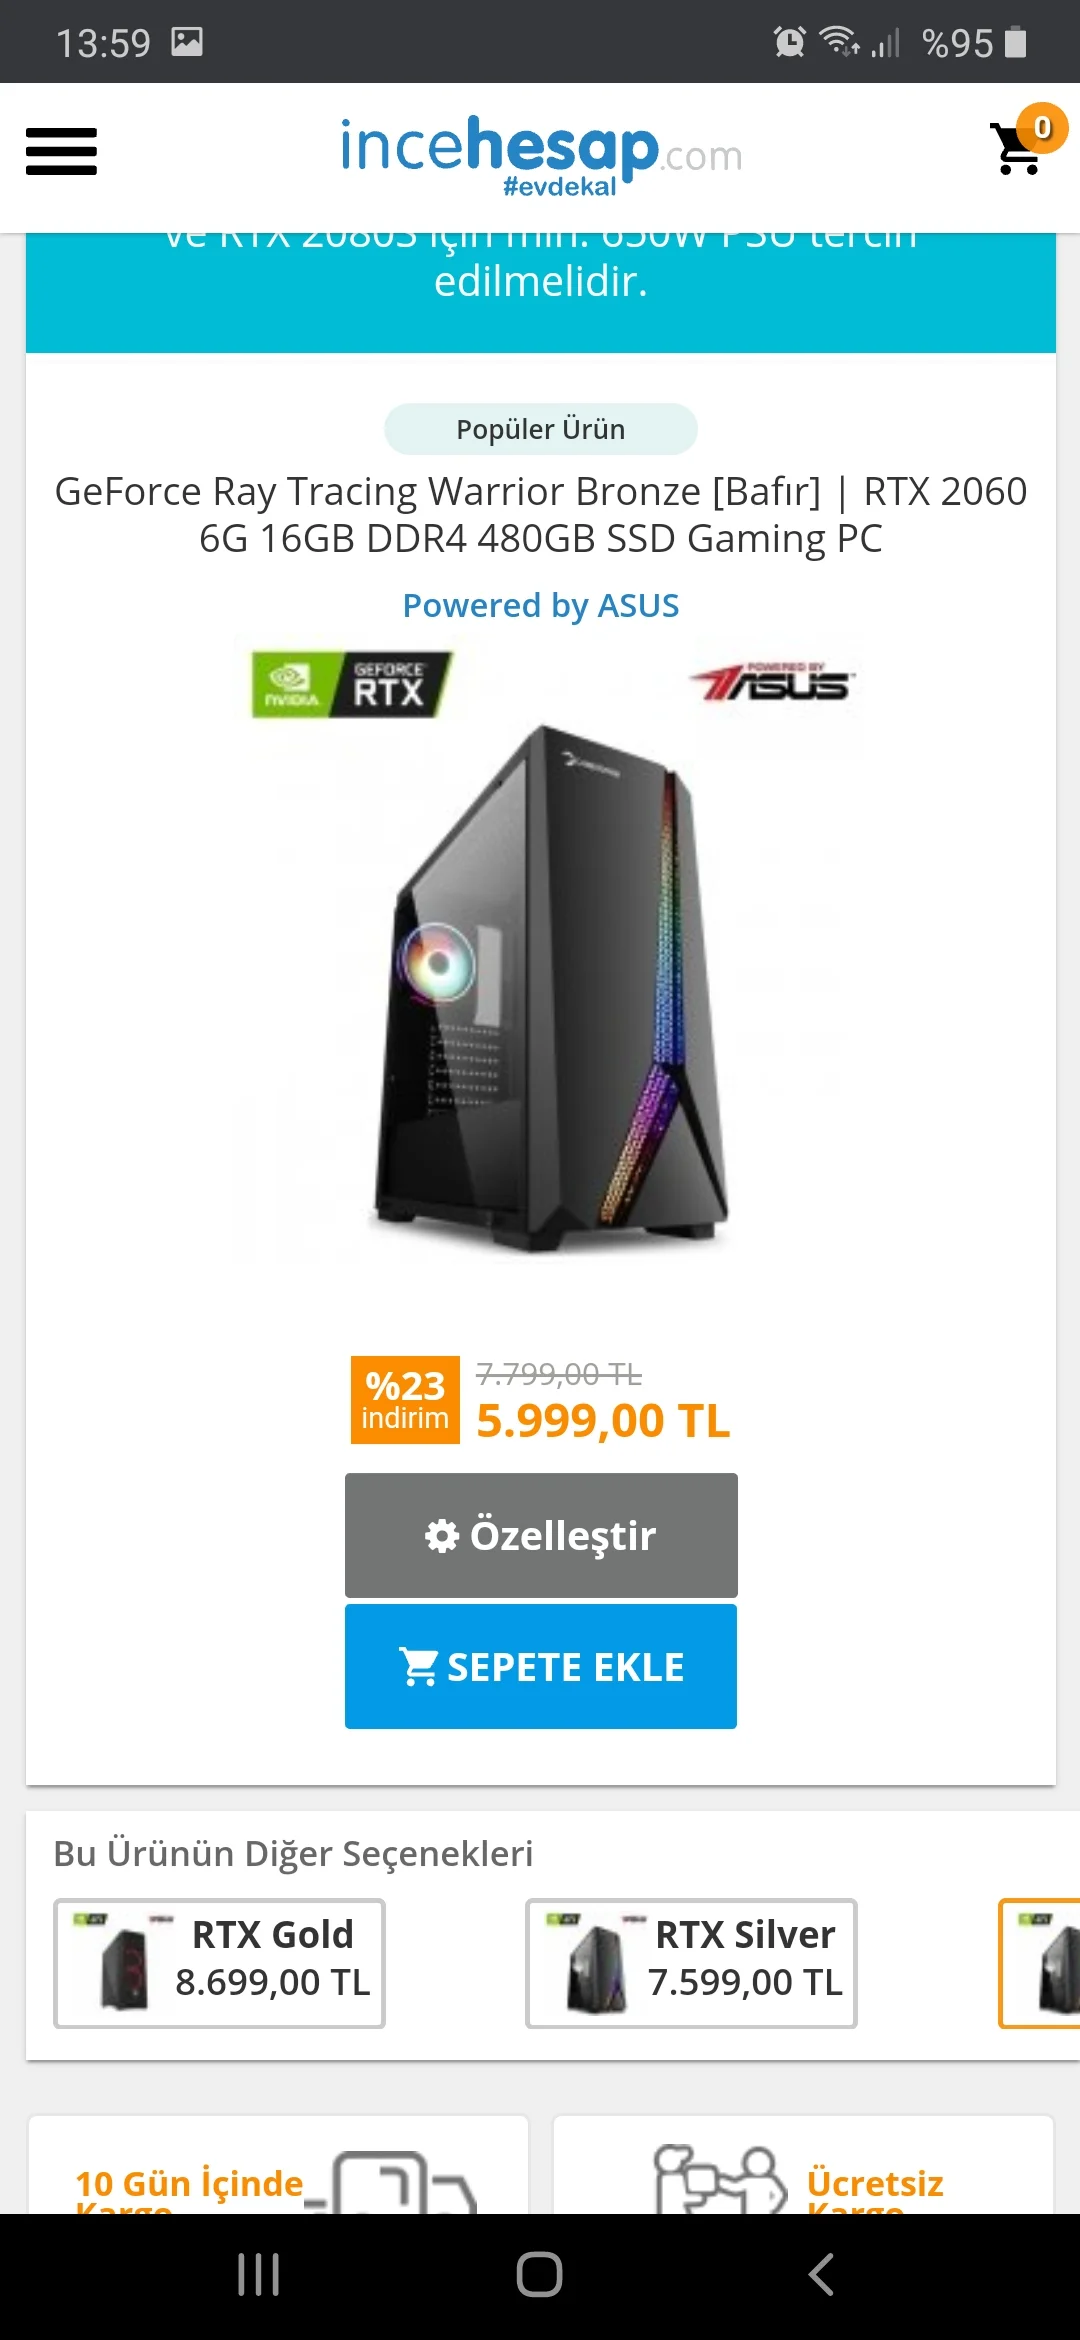Click the SEPETE EKLE button

point(541,1666)
